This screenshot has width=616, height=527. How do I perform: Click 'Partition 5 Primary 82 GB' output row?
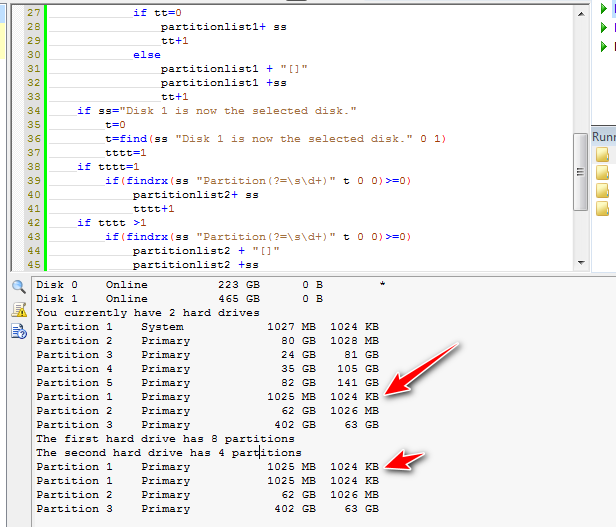pyautogui.click(x=207, y=383)
